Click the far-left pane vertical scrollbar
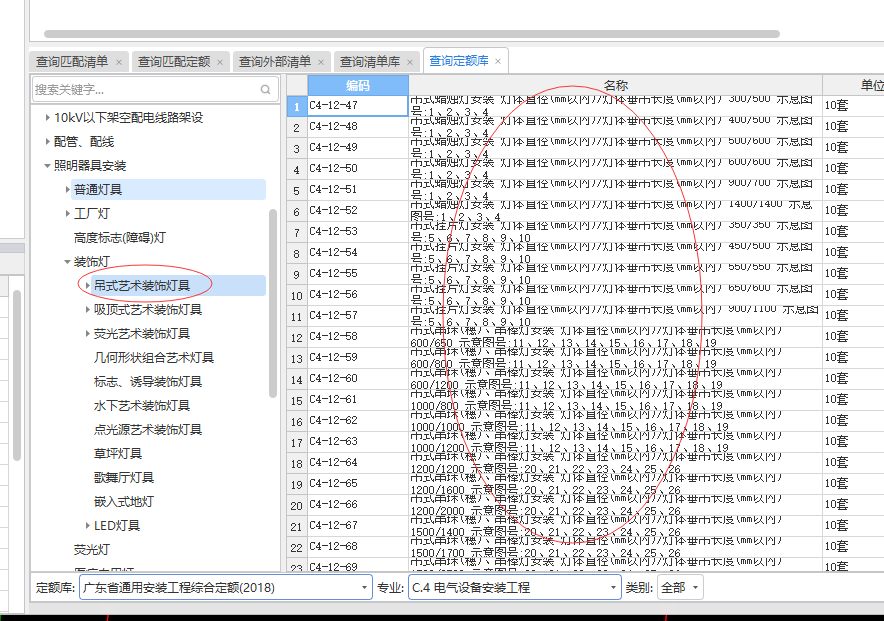This screenshot has height=621, width=884. (x=17, y=375)
